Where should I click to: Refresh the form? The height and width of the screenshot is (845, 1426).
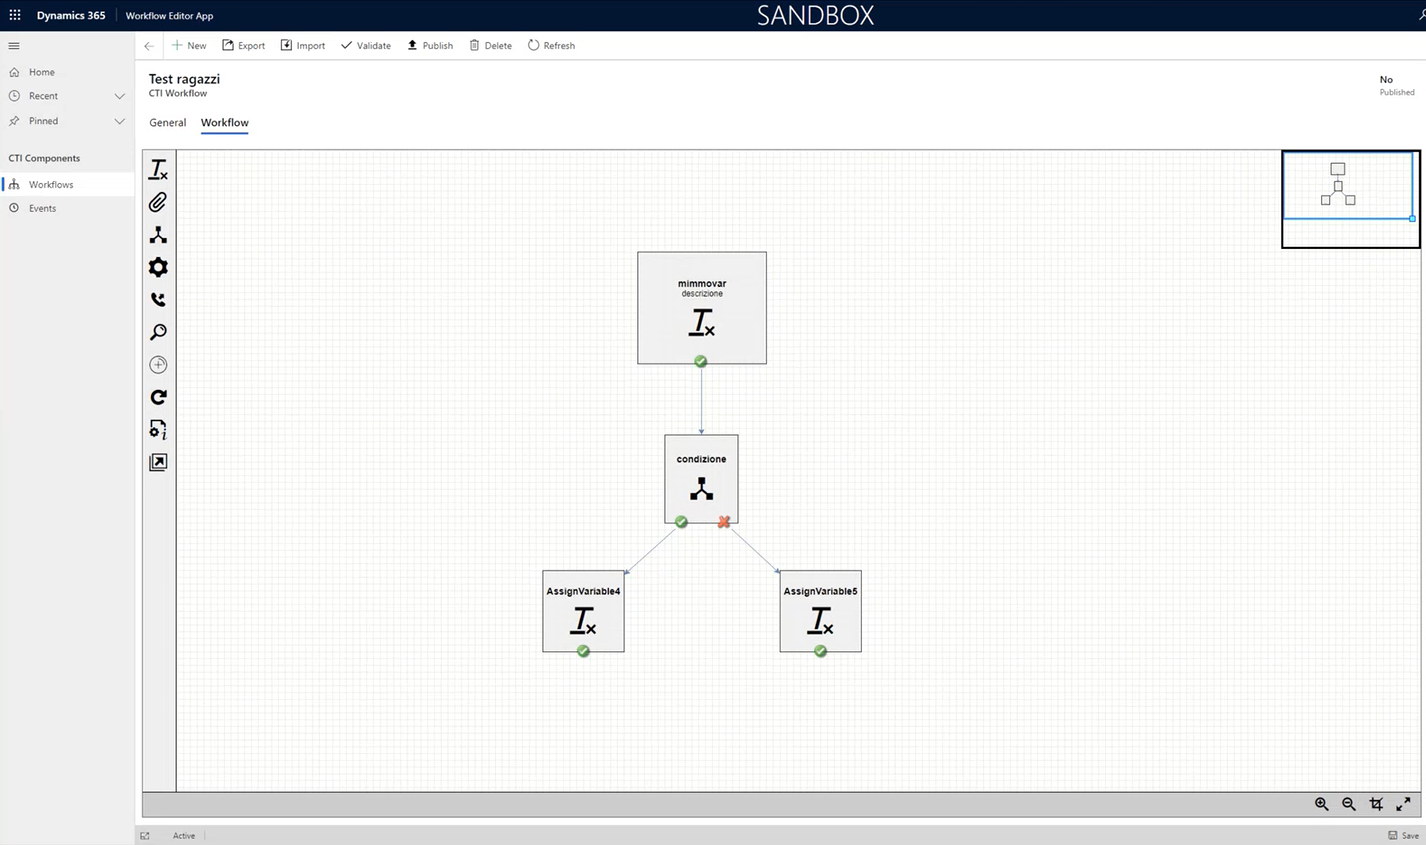click(x=551, y=46)
